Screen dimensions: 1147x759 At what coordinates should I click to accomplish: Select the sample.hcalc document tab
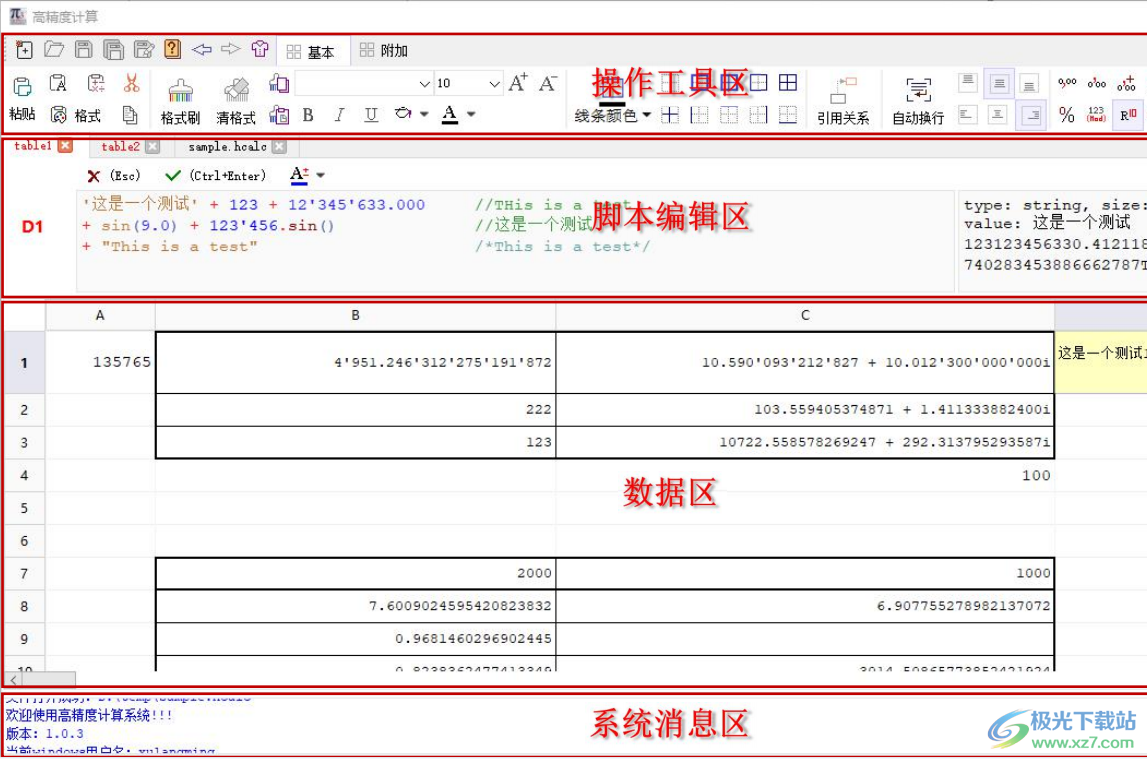click(227, 146)
